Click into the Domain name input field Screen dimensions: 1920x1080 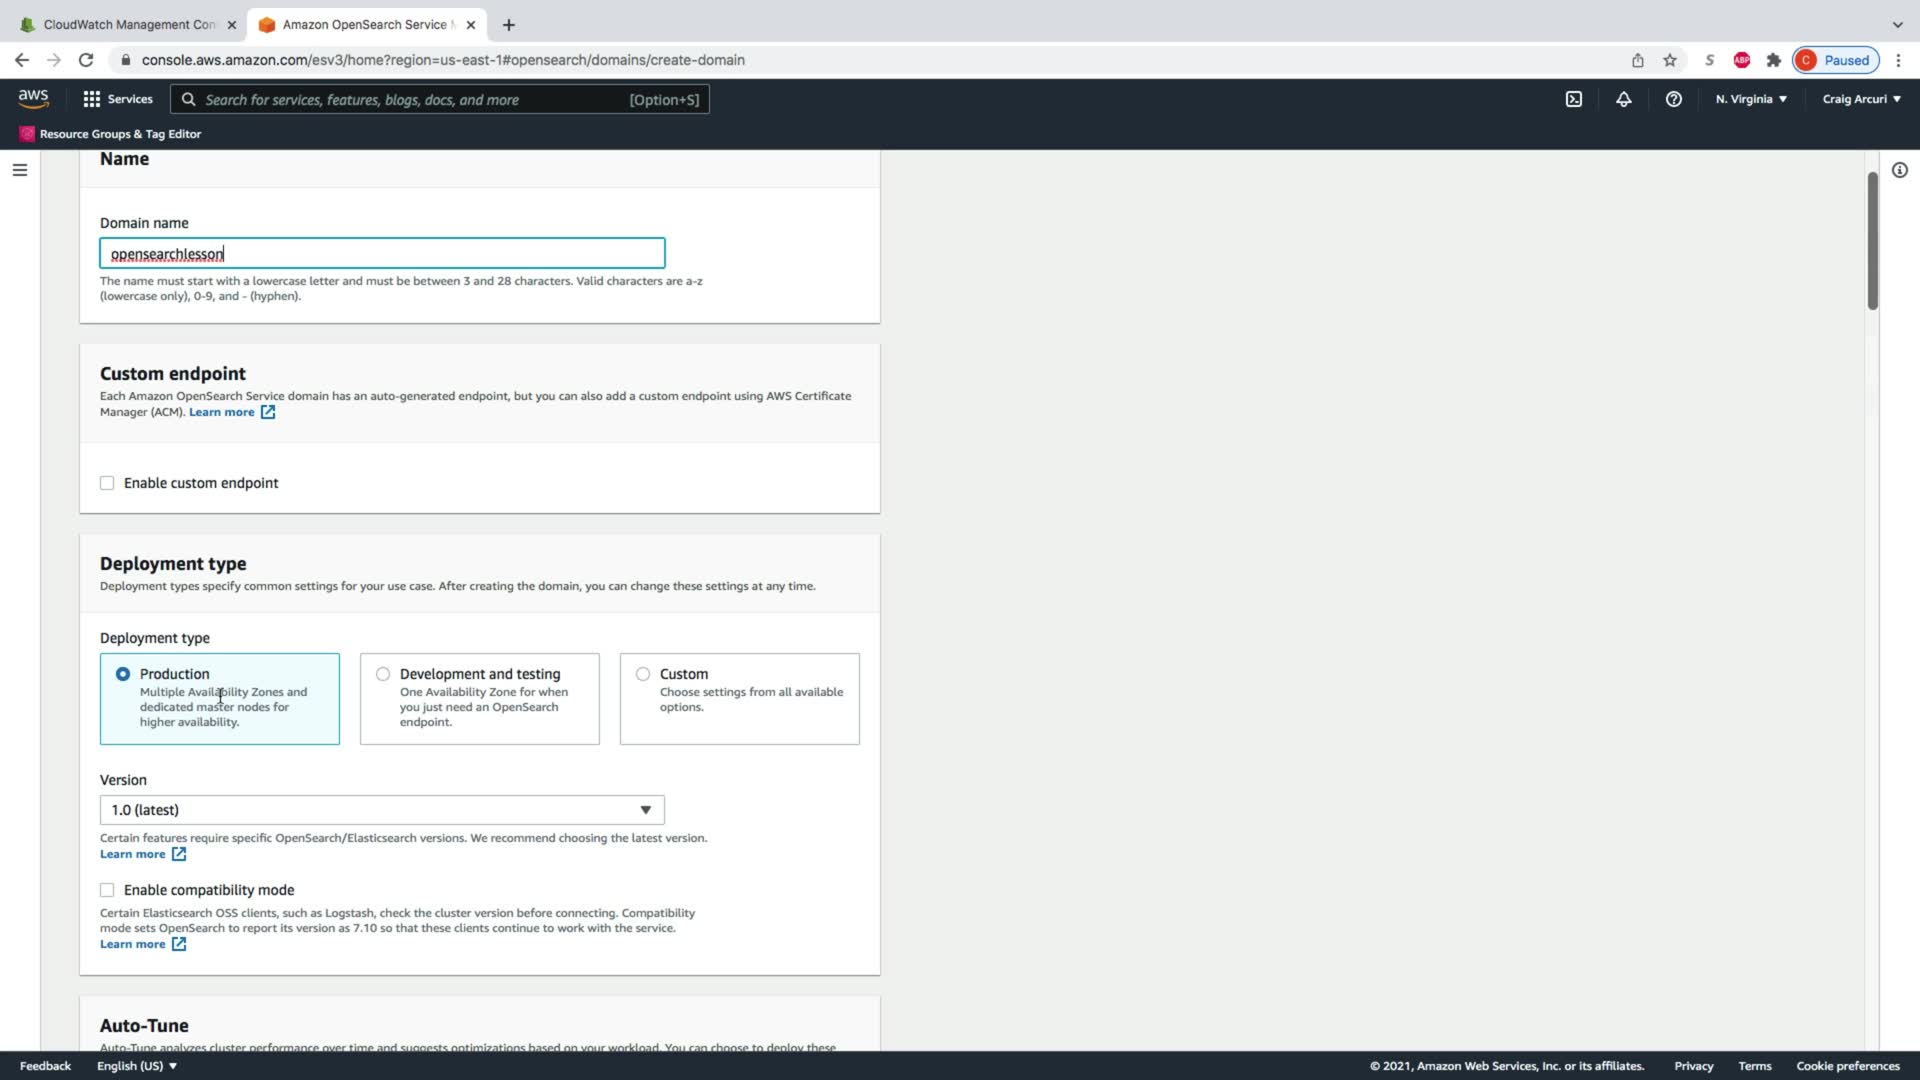(x=381, y=254)
